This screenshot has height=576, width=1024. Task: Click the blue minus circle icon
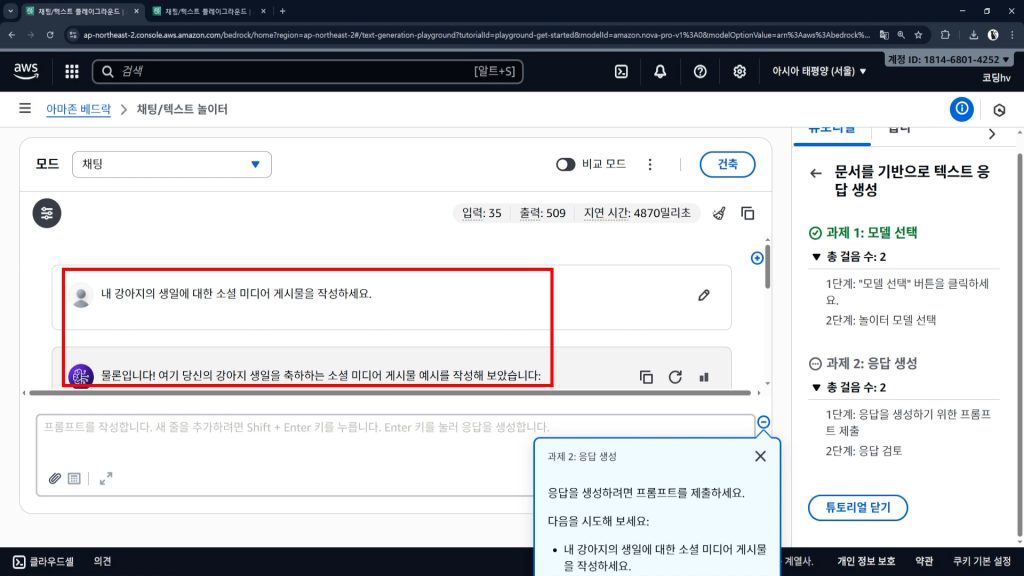(763, 422)
